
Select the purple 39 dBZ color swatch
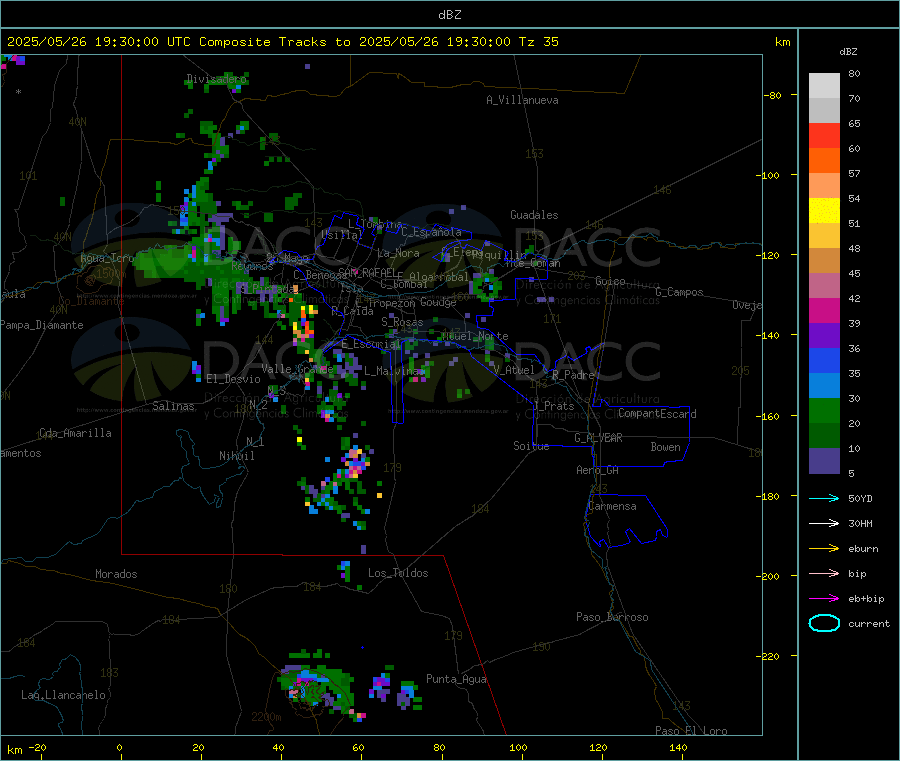click(824, 336)
